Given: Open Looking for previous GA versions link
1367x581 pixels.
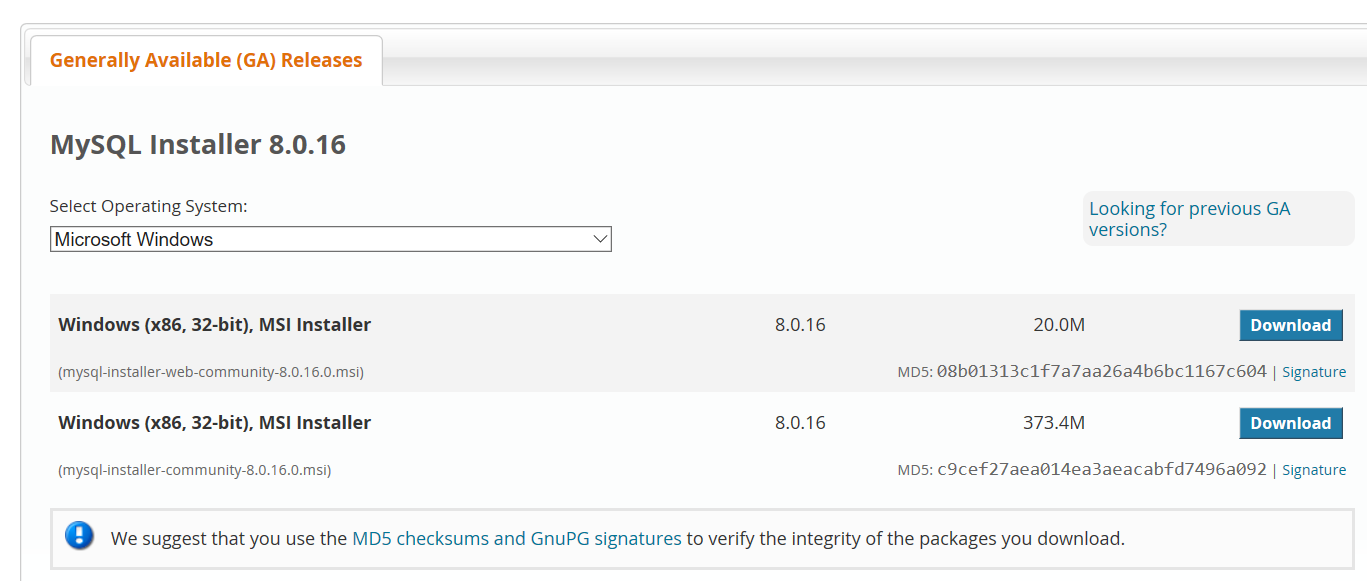Looking at the screenshot, I should coord(1189,219).
